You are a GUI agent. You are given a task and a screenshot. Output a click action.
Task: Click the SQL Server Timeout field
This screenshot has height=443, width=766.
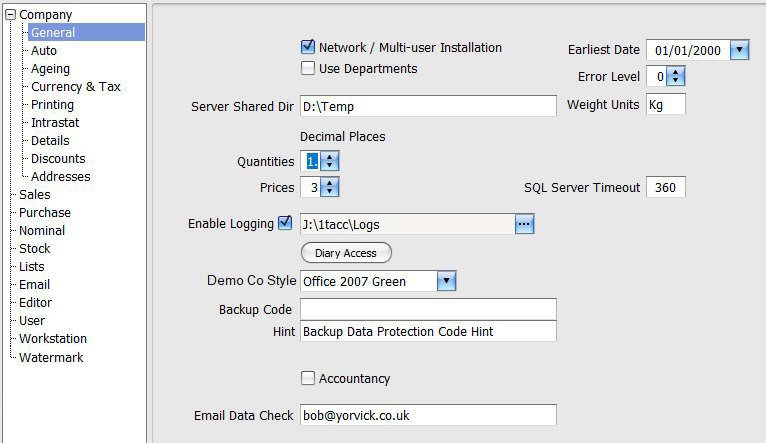click(665, 188)
